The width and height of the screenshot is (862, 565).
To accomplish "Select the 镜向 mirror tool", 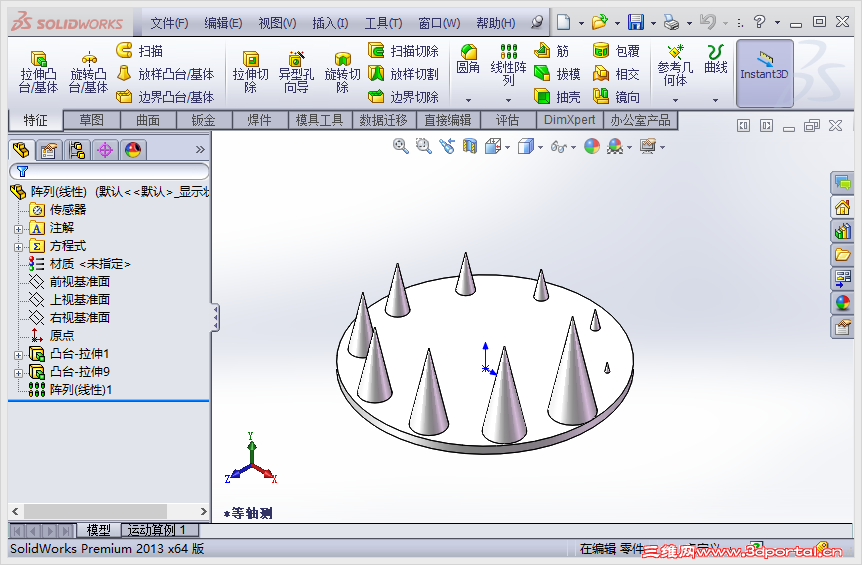I will tap(616, 97).
